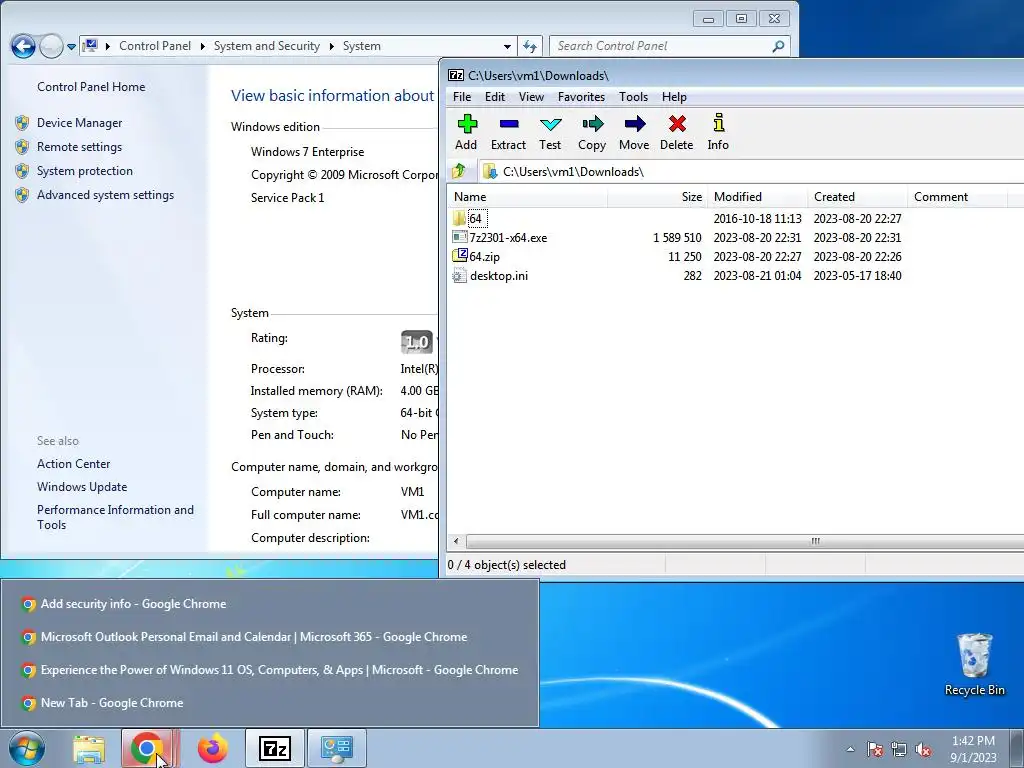The image size is (1024, 768).
Task: Switch to 7-Zip via taskbar button
Action: [274, 748]
